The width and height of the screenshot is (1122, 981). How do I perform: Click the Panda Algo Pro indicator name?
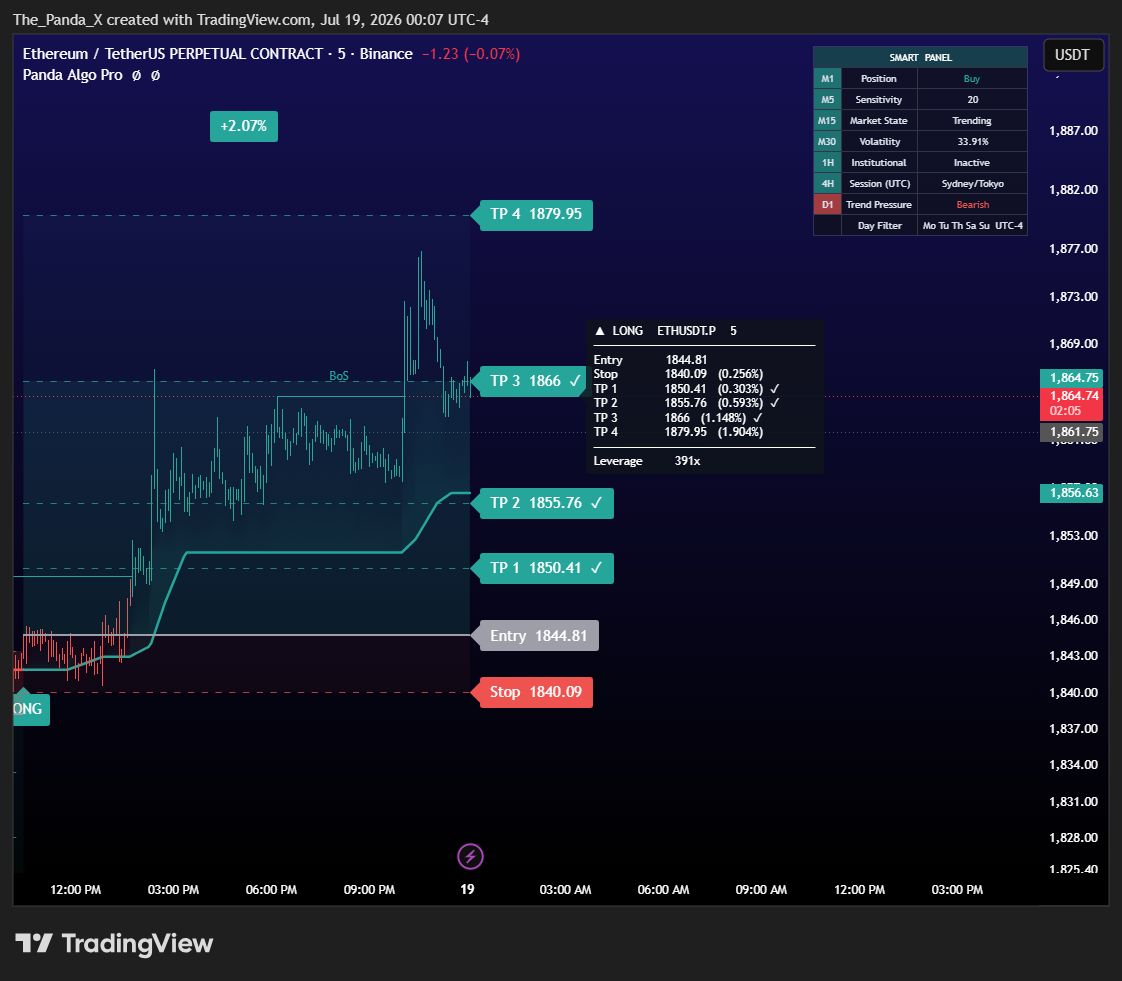point(72,75)
